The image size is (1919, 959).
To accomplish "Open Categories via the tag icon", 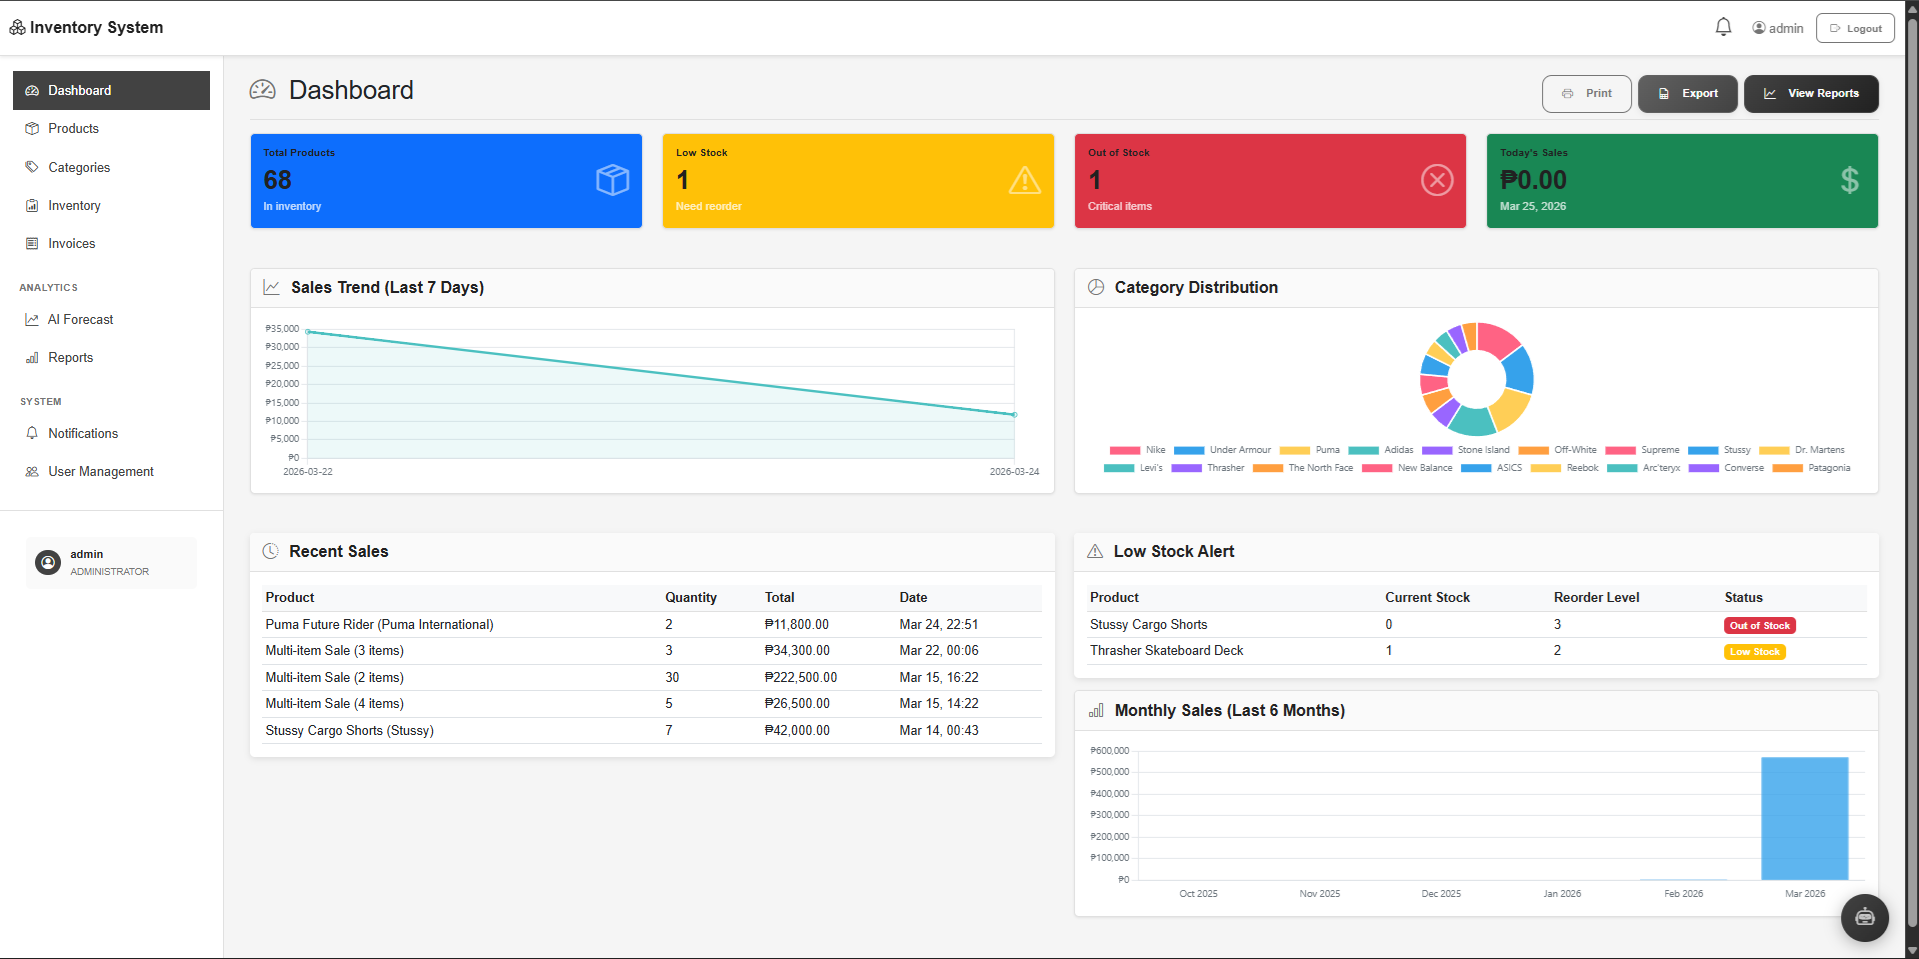I will (x=33, y=167).
